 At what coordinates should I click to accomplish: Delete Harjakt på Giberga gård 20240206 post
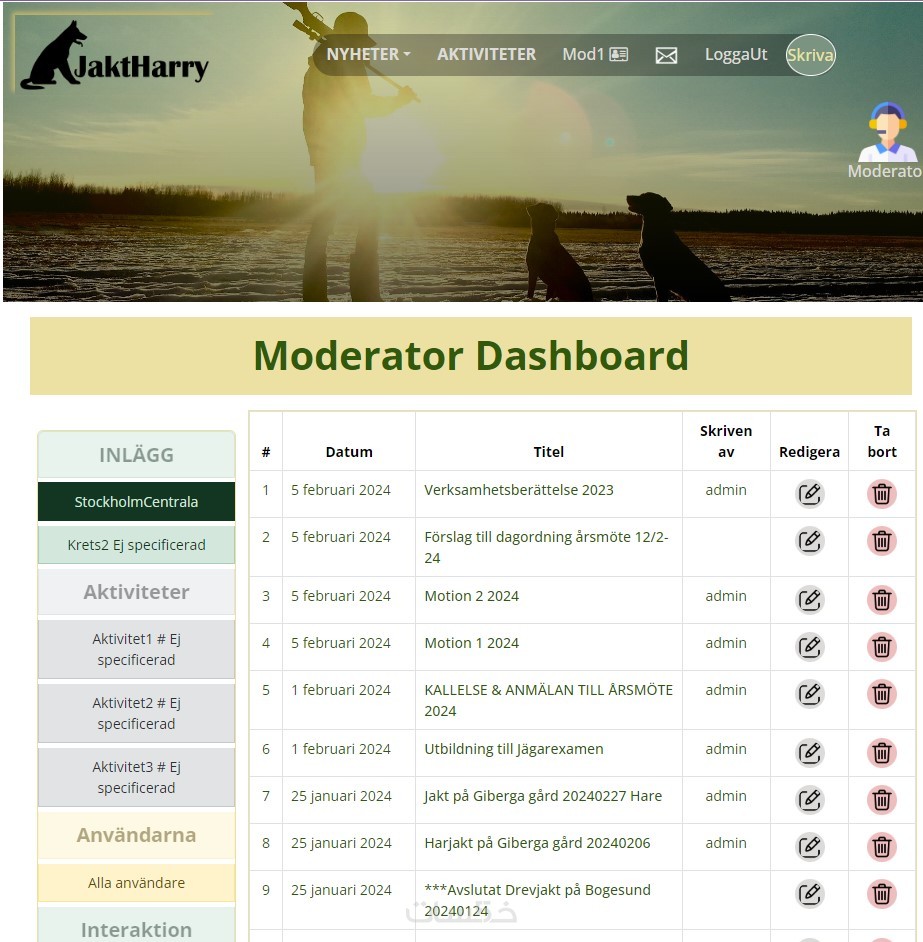coord(882,847)
